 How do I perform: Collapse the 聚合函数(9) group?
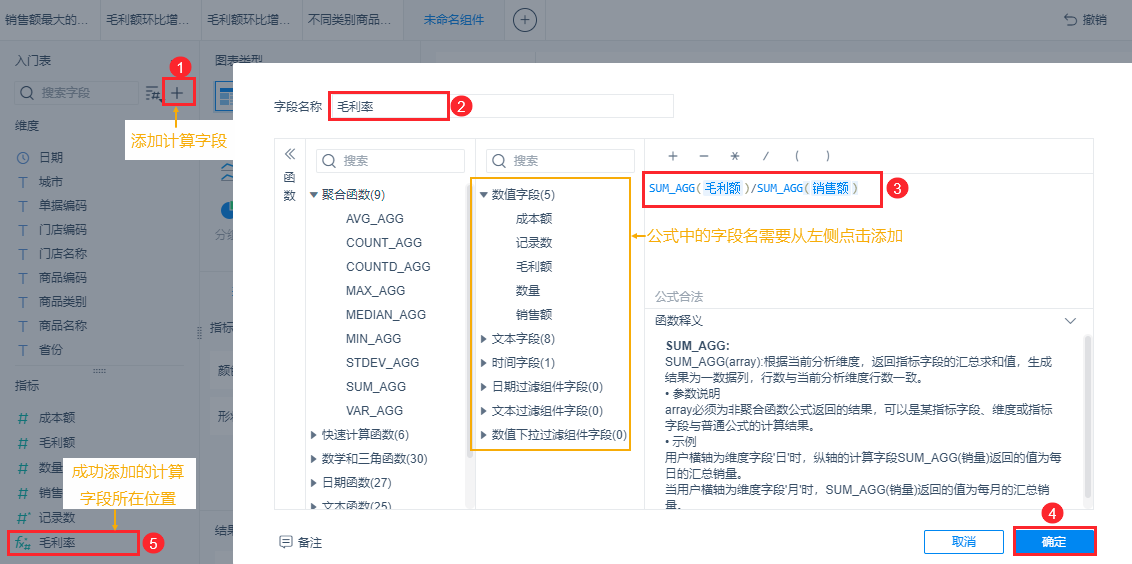tap(313, 194)
